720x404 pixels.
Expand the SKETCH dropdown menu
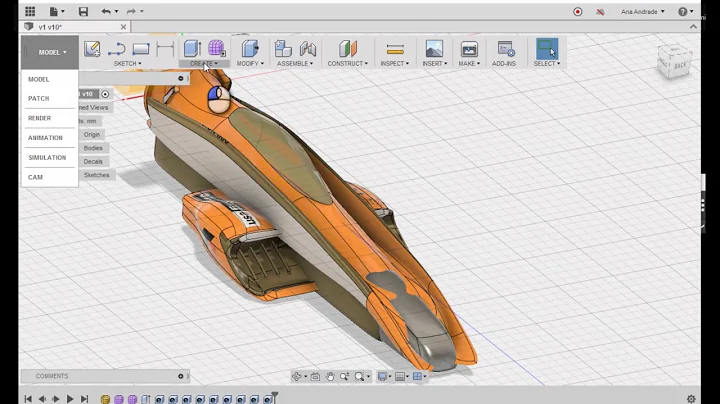[128, 63]
